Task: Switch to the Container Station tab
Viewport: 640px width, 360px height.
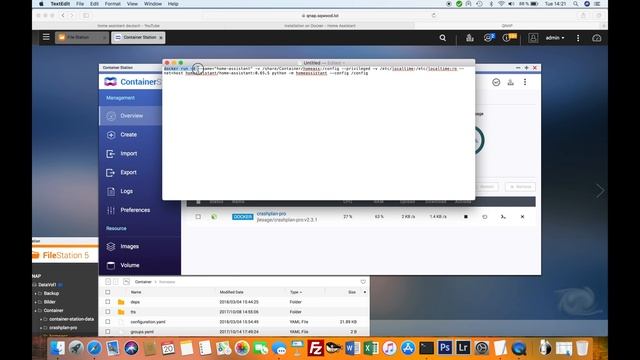Action: coord(138,38)
